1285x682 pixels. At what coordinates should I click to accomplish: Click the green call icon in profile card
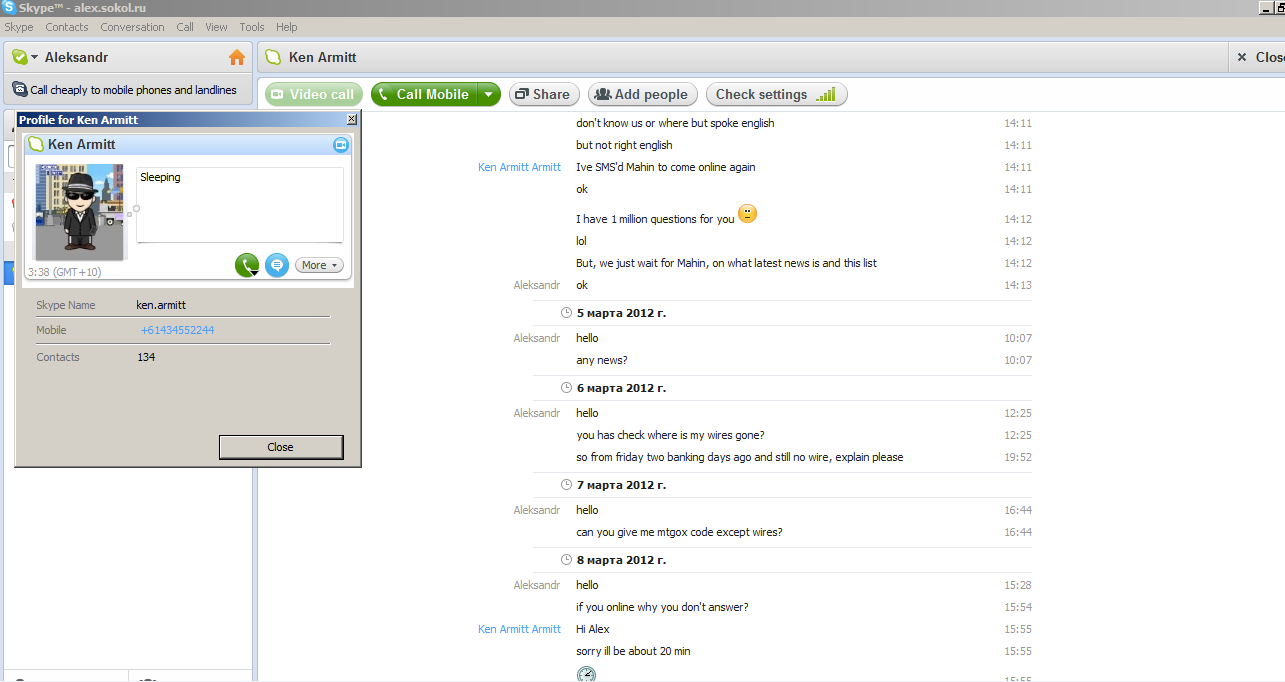[247, 265]
